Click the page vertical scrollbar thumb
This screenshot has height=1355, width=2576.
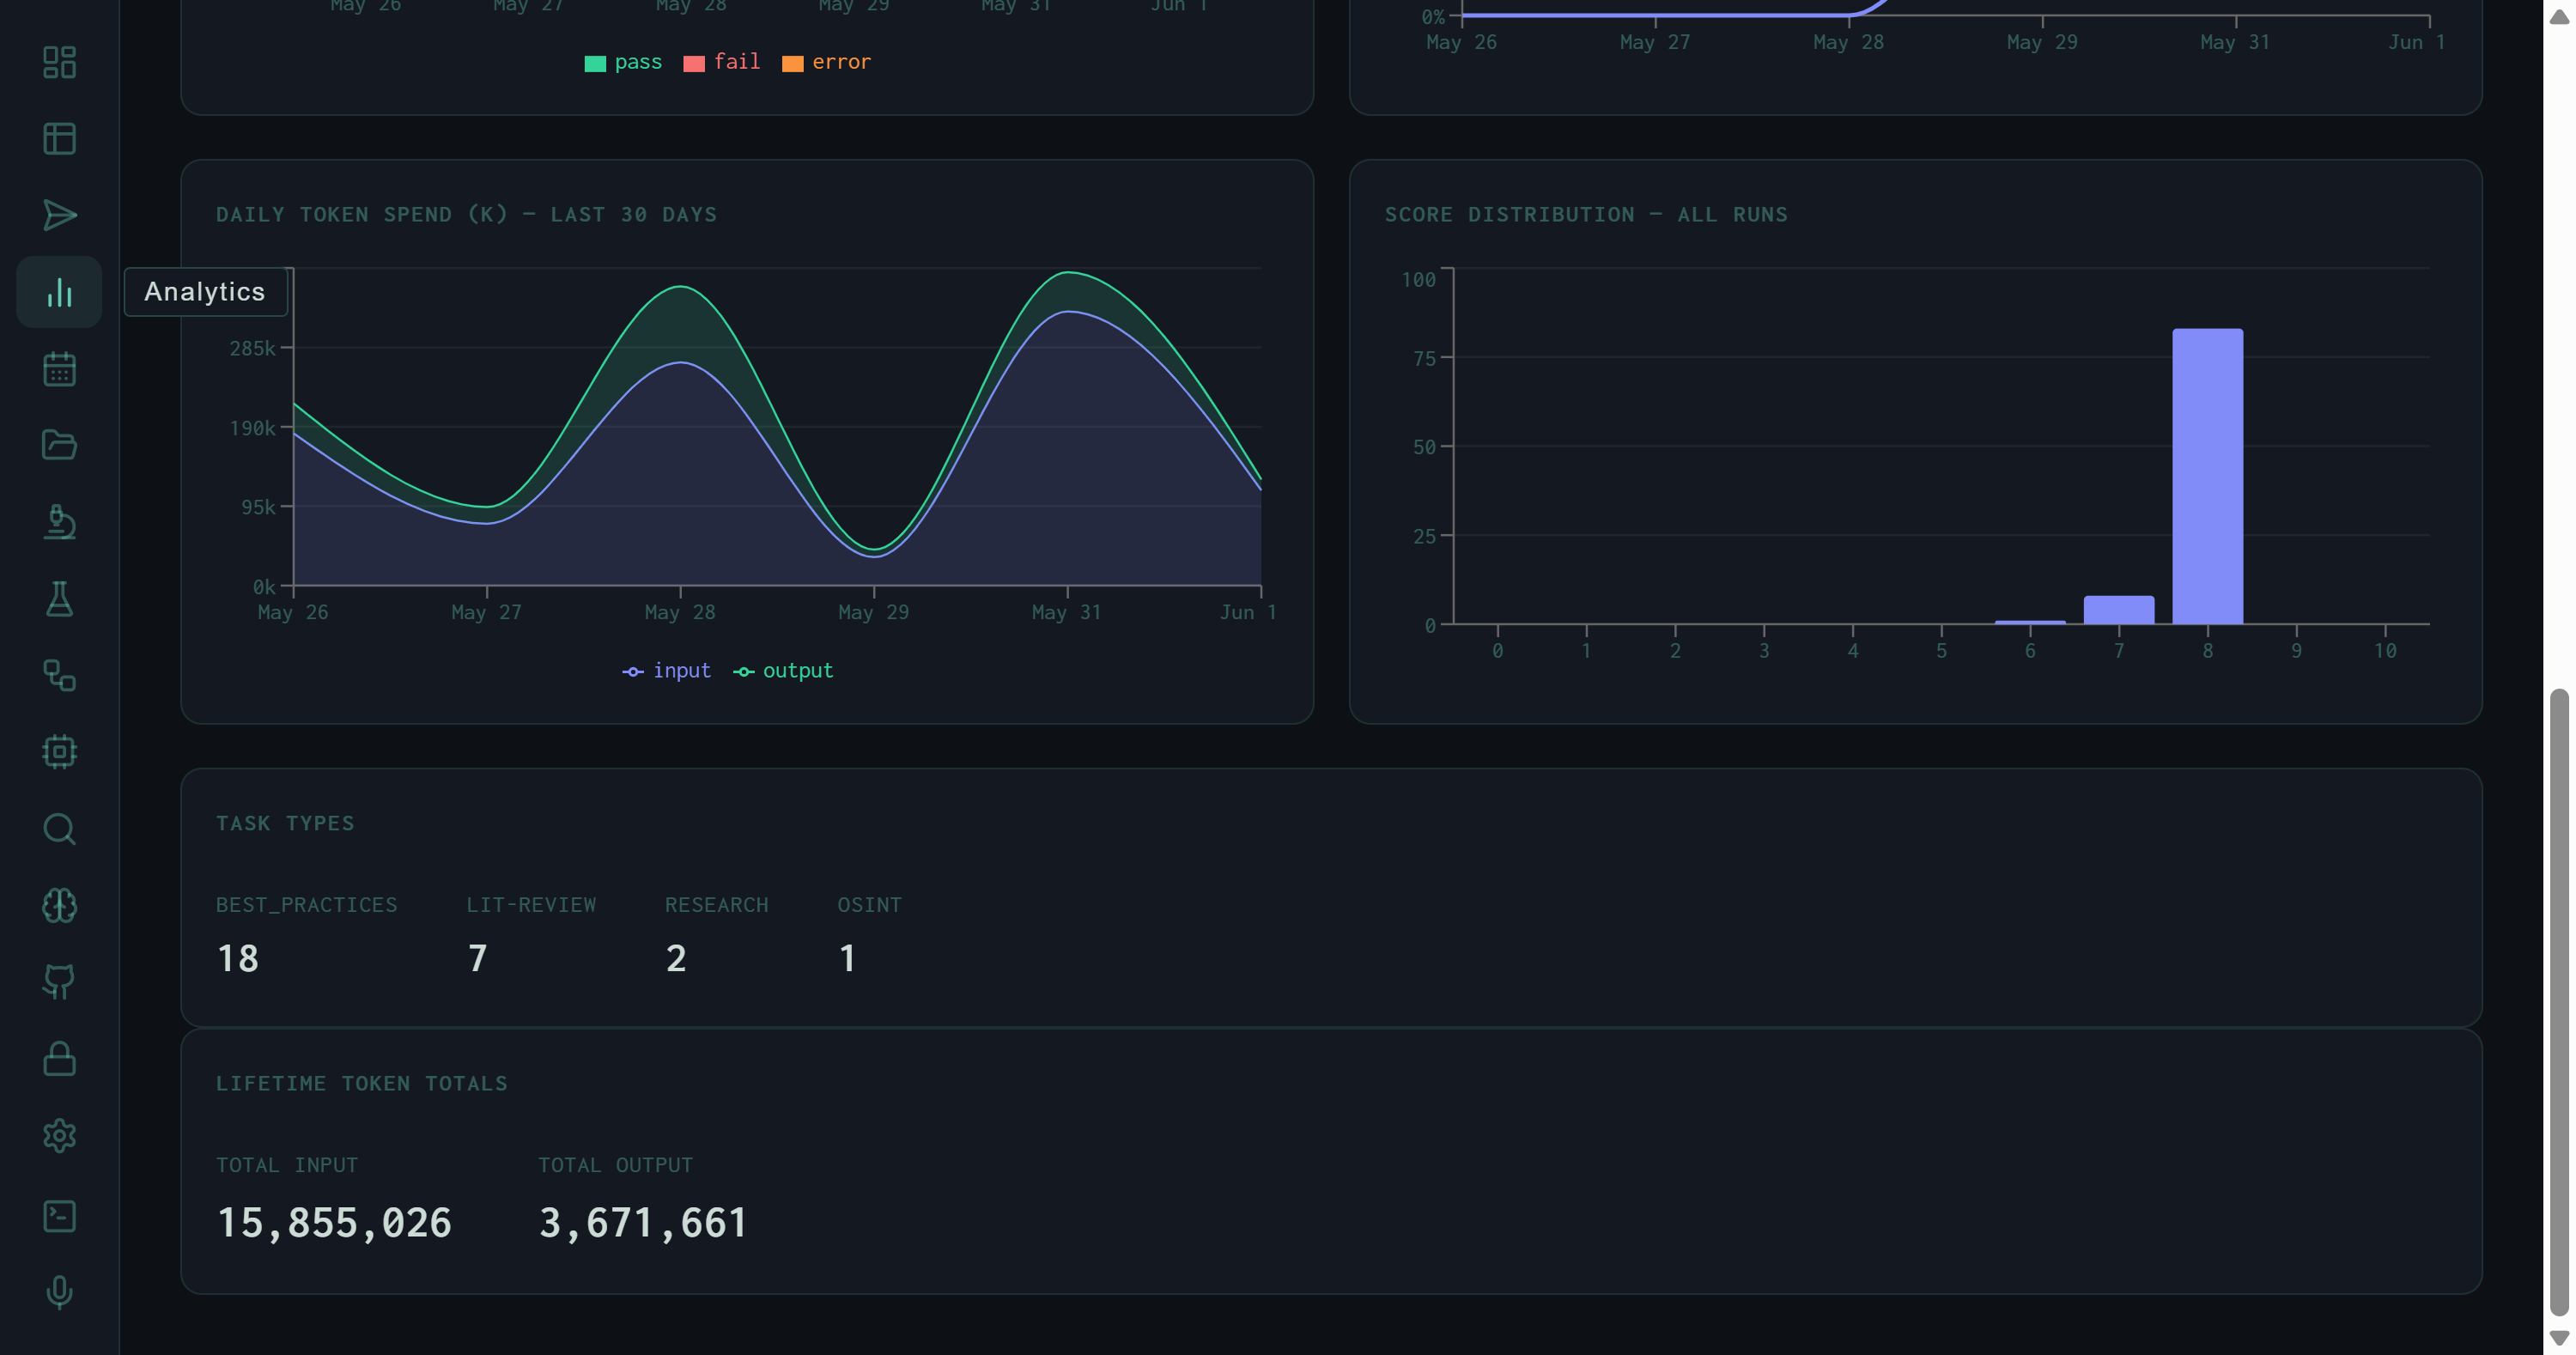coord(2559,1002)
